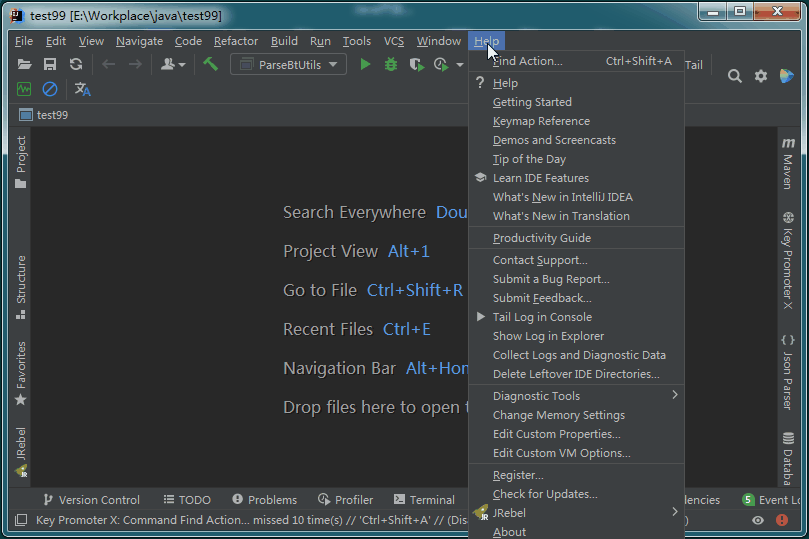Expand the JRebel submenu in Help menu

pyautogui.click(x=576, y=513)
